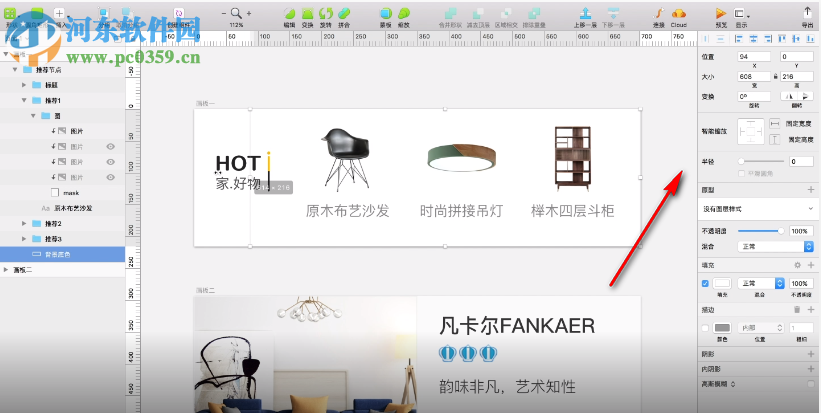Zoom out with the minus button

coord(224,13)
